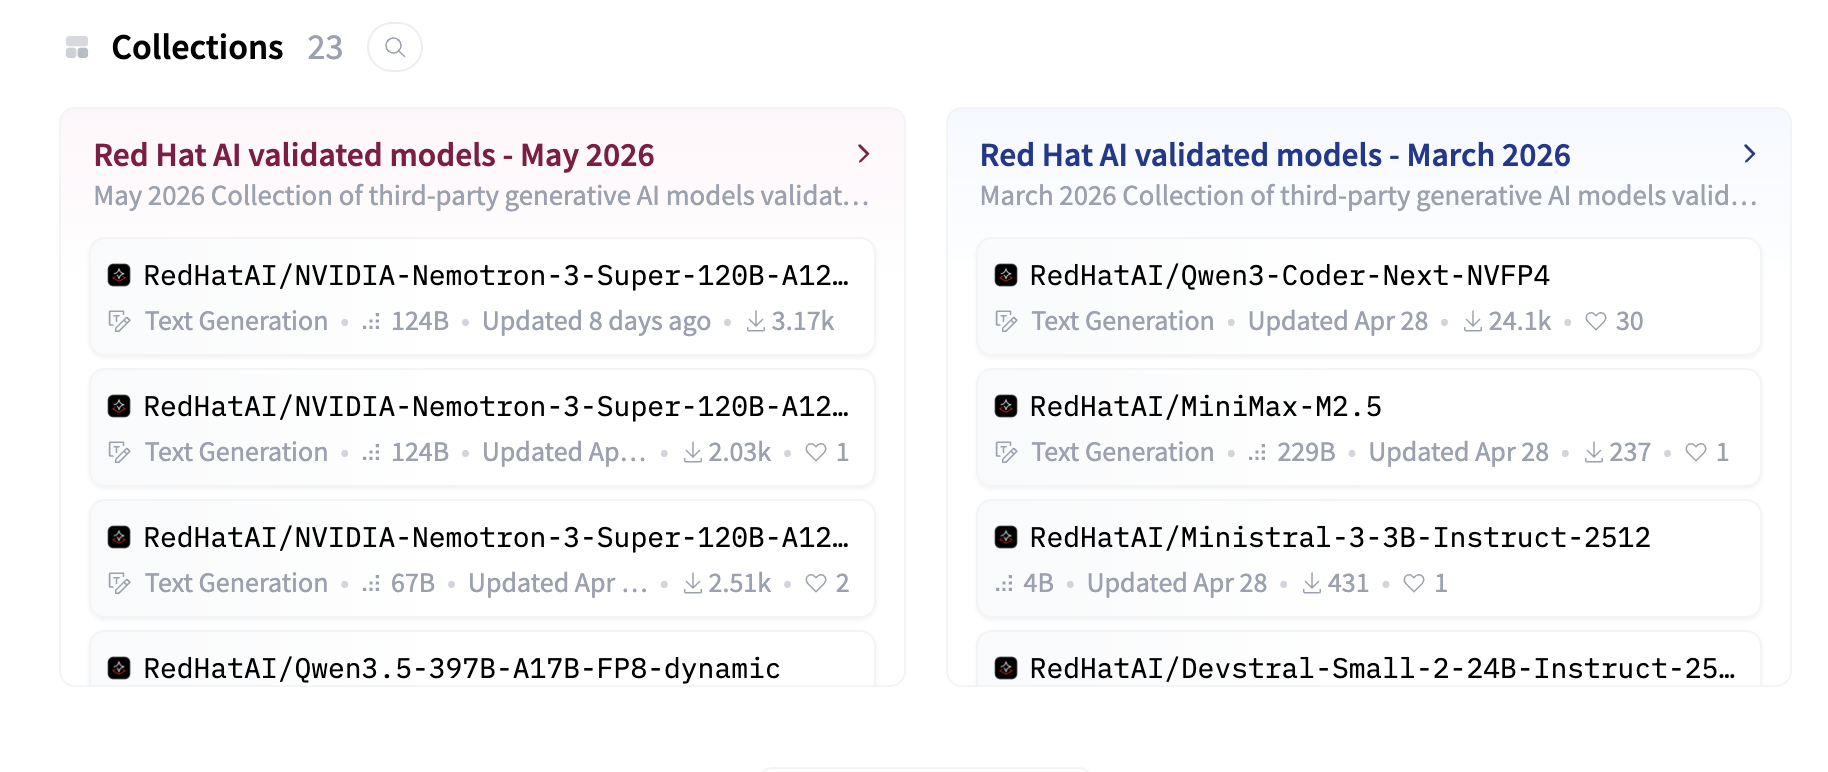The image size is (1828, 772).
Task: Click the Text Generation icon on the MiniMax-M2.5 card
Action: [x=1006, y=452]
